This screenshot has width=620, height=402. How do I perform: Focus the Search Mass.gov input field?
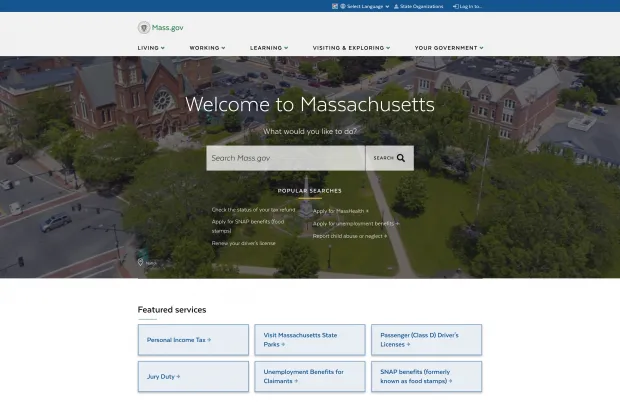pos(285,158)
